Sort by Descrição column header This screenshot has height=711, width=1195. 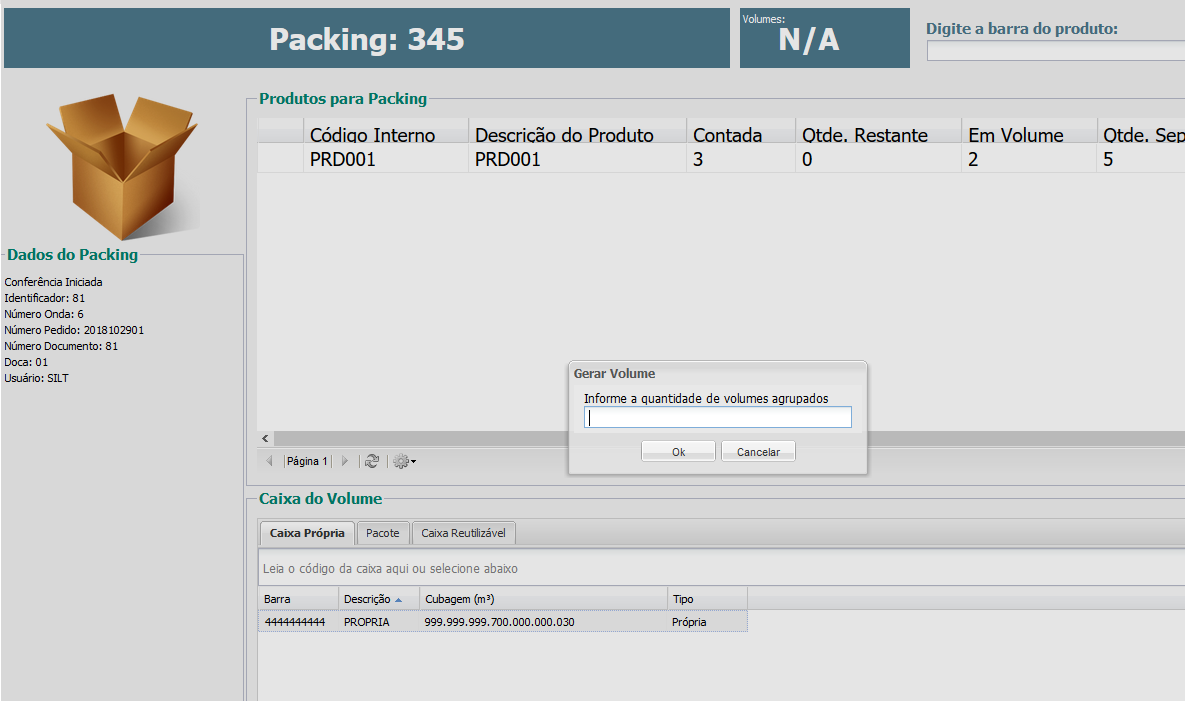pos(379,599)
